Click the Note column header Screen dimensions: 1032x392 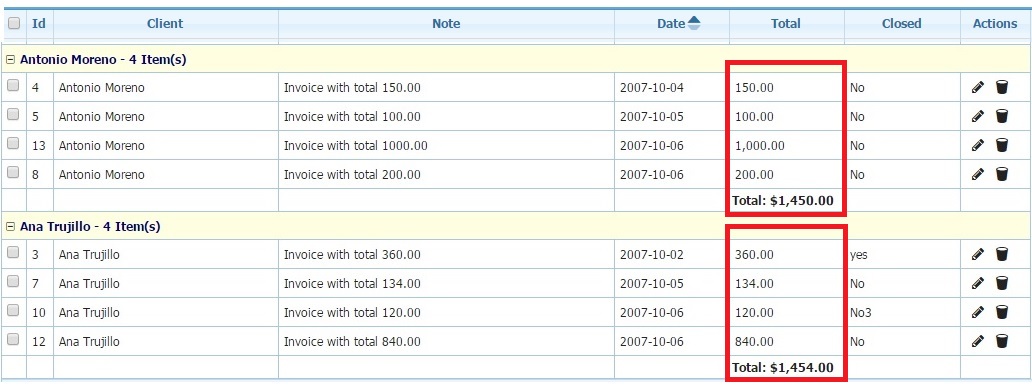point(446,24)
